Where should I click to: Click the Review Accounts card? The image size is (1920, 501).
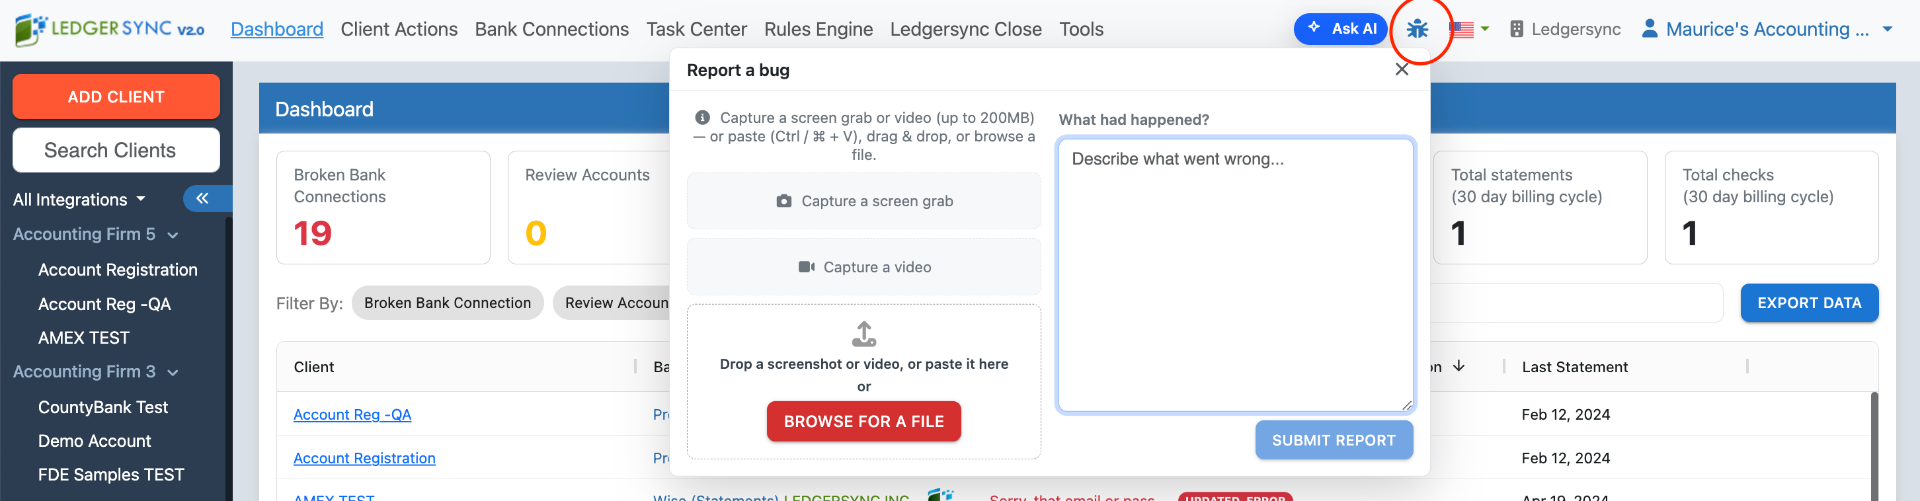[590, 208]
